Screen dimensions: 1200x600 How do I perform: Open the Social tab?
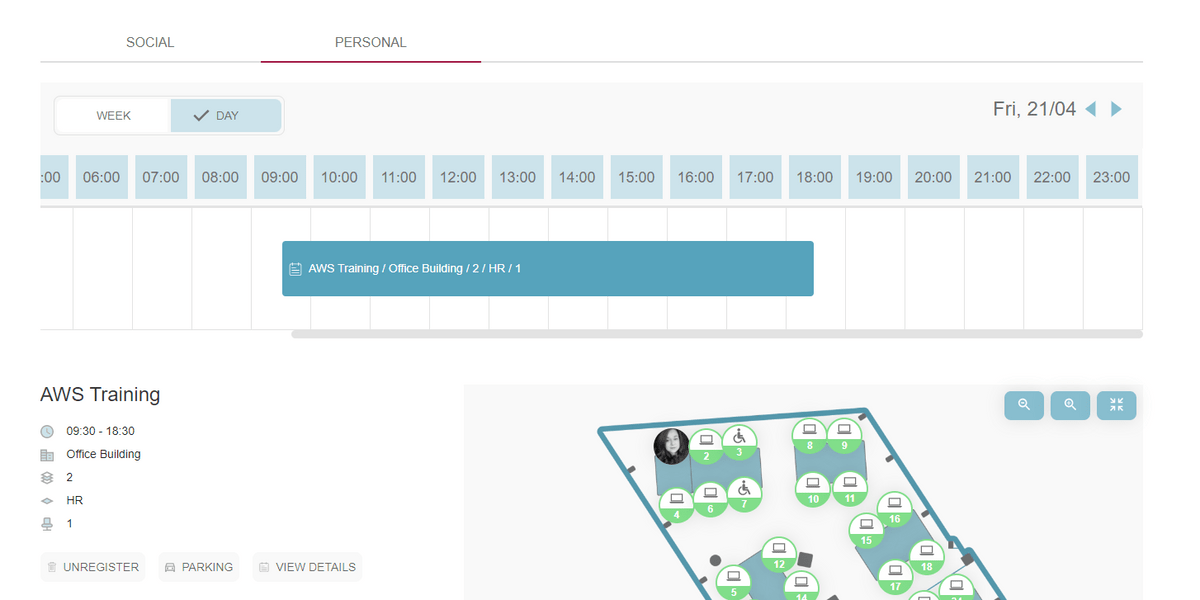point(150,43)
